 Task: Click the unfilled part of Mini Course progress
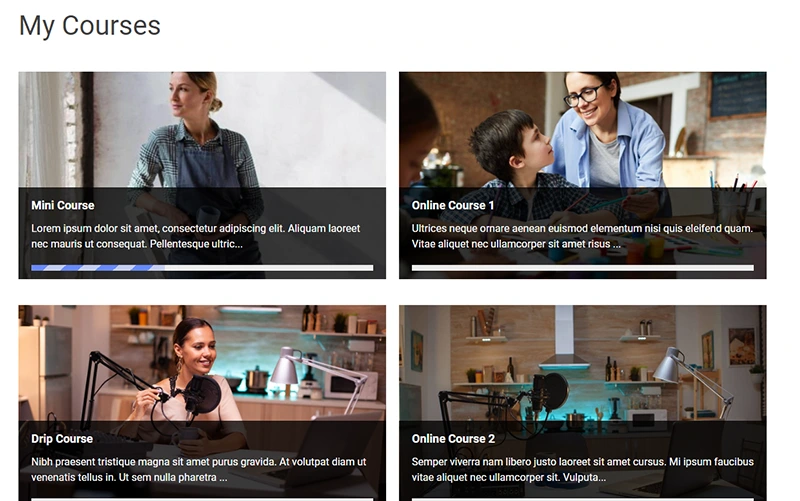[x=269, y=268]
